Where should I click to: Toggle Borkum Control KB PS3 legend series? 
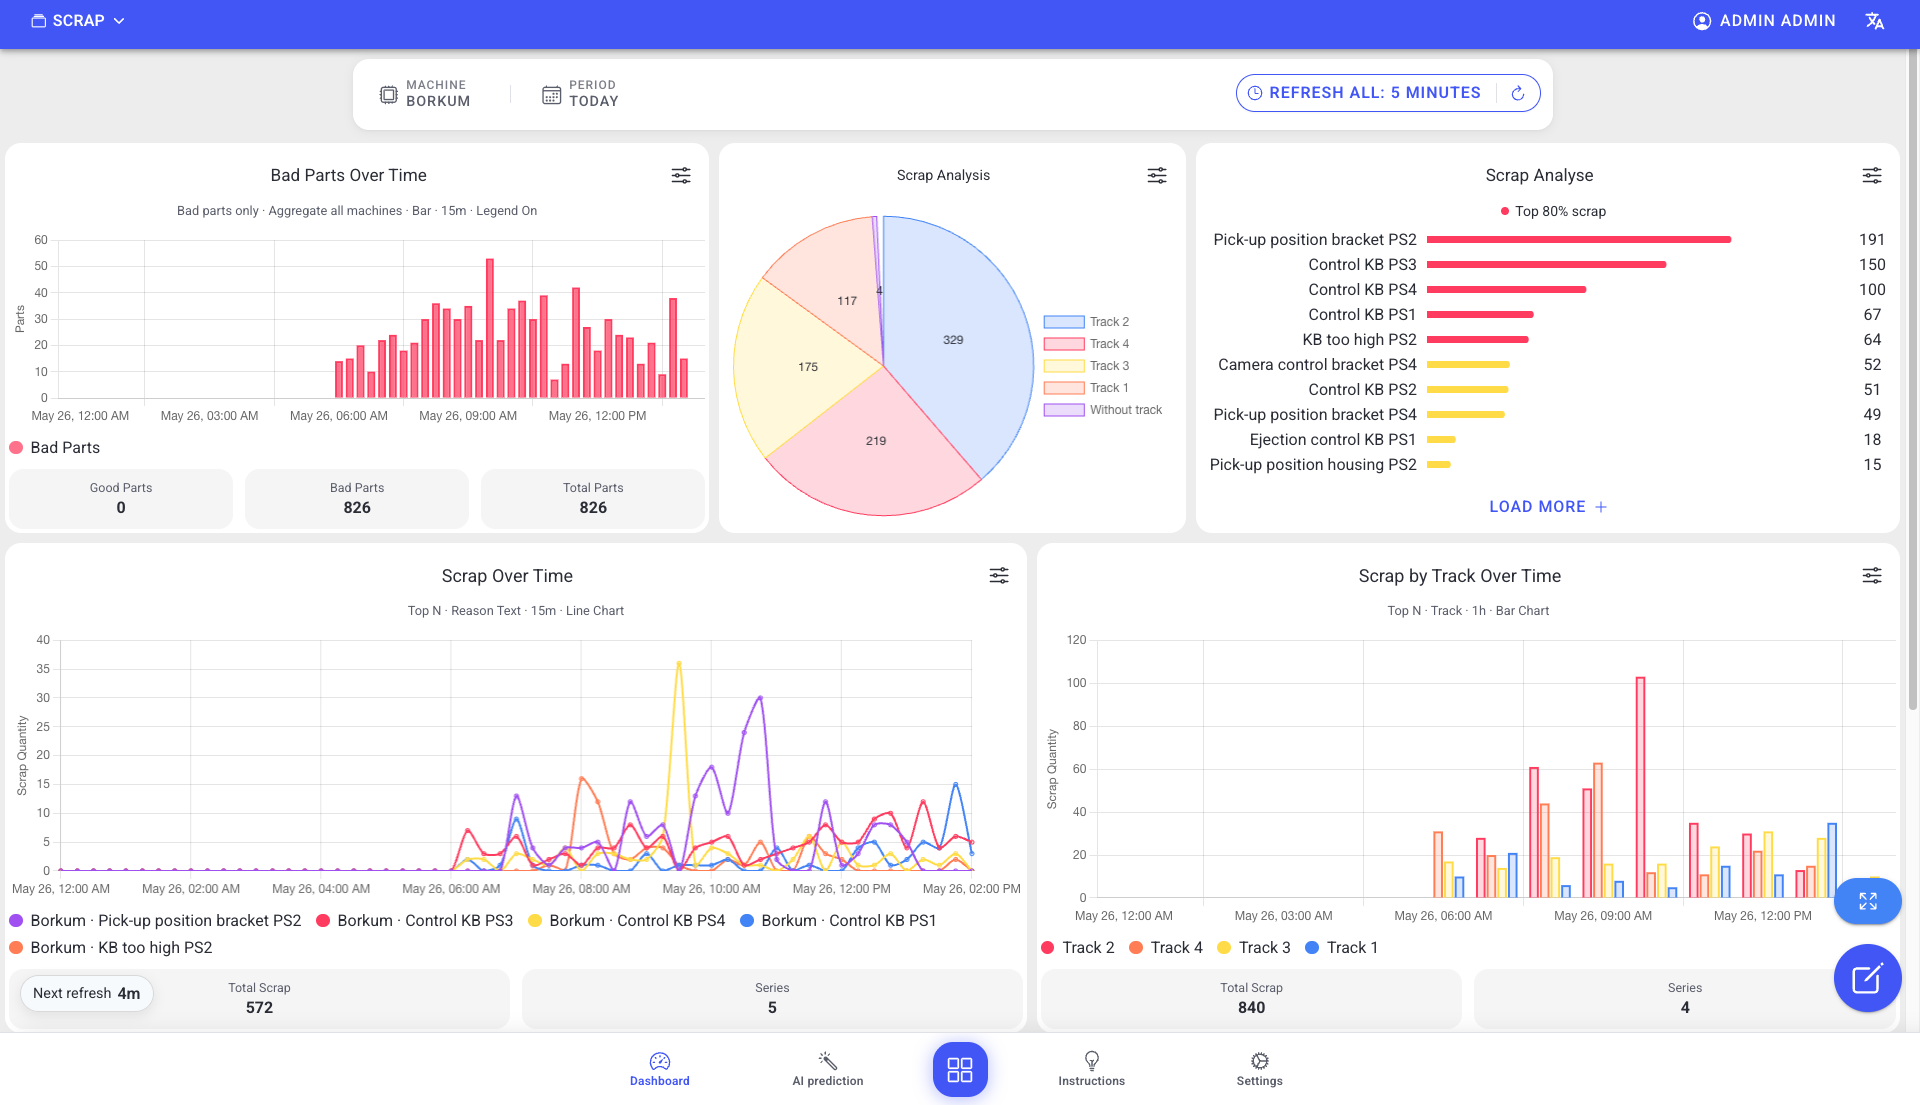414,920
